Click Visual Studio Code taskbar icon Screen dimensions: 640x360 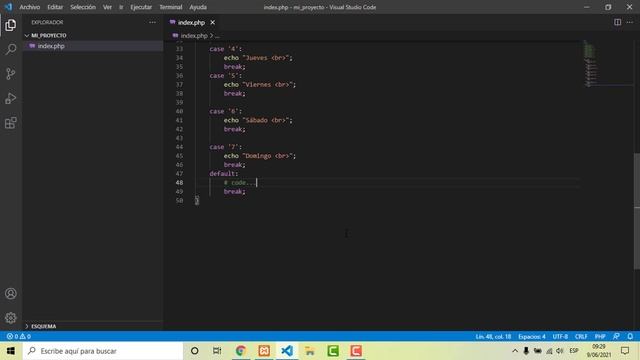pos(287,351)
